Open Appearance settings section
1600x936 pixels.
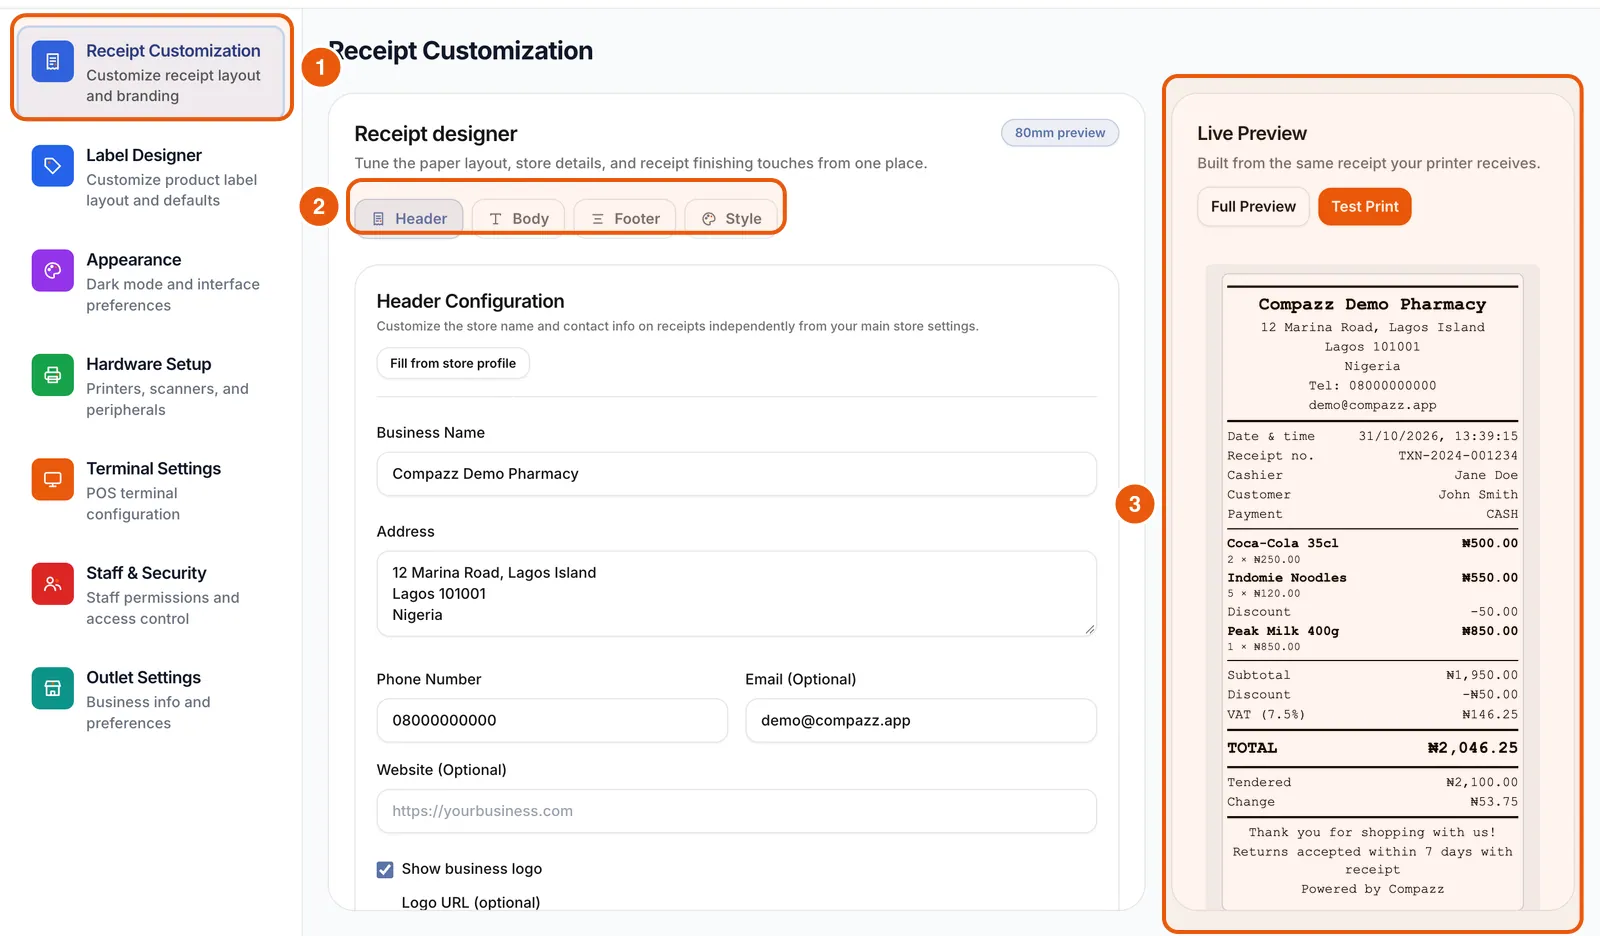[x=152, y=282]
